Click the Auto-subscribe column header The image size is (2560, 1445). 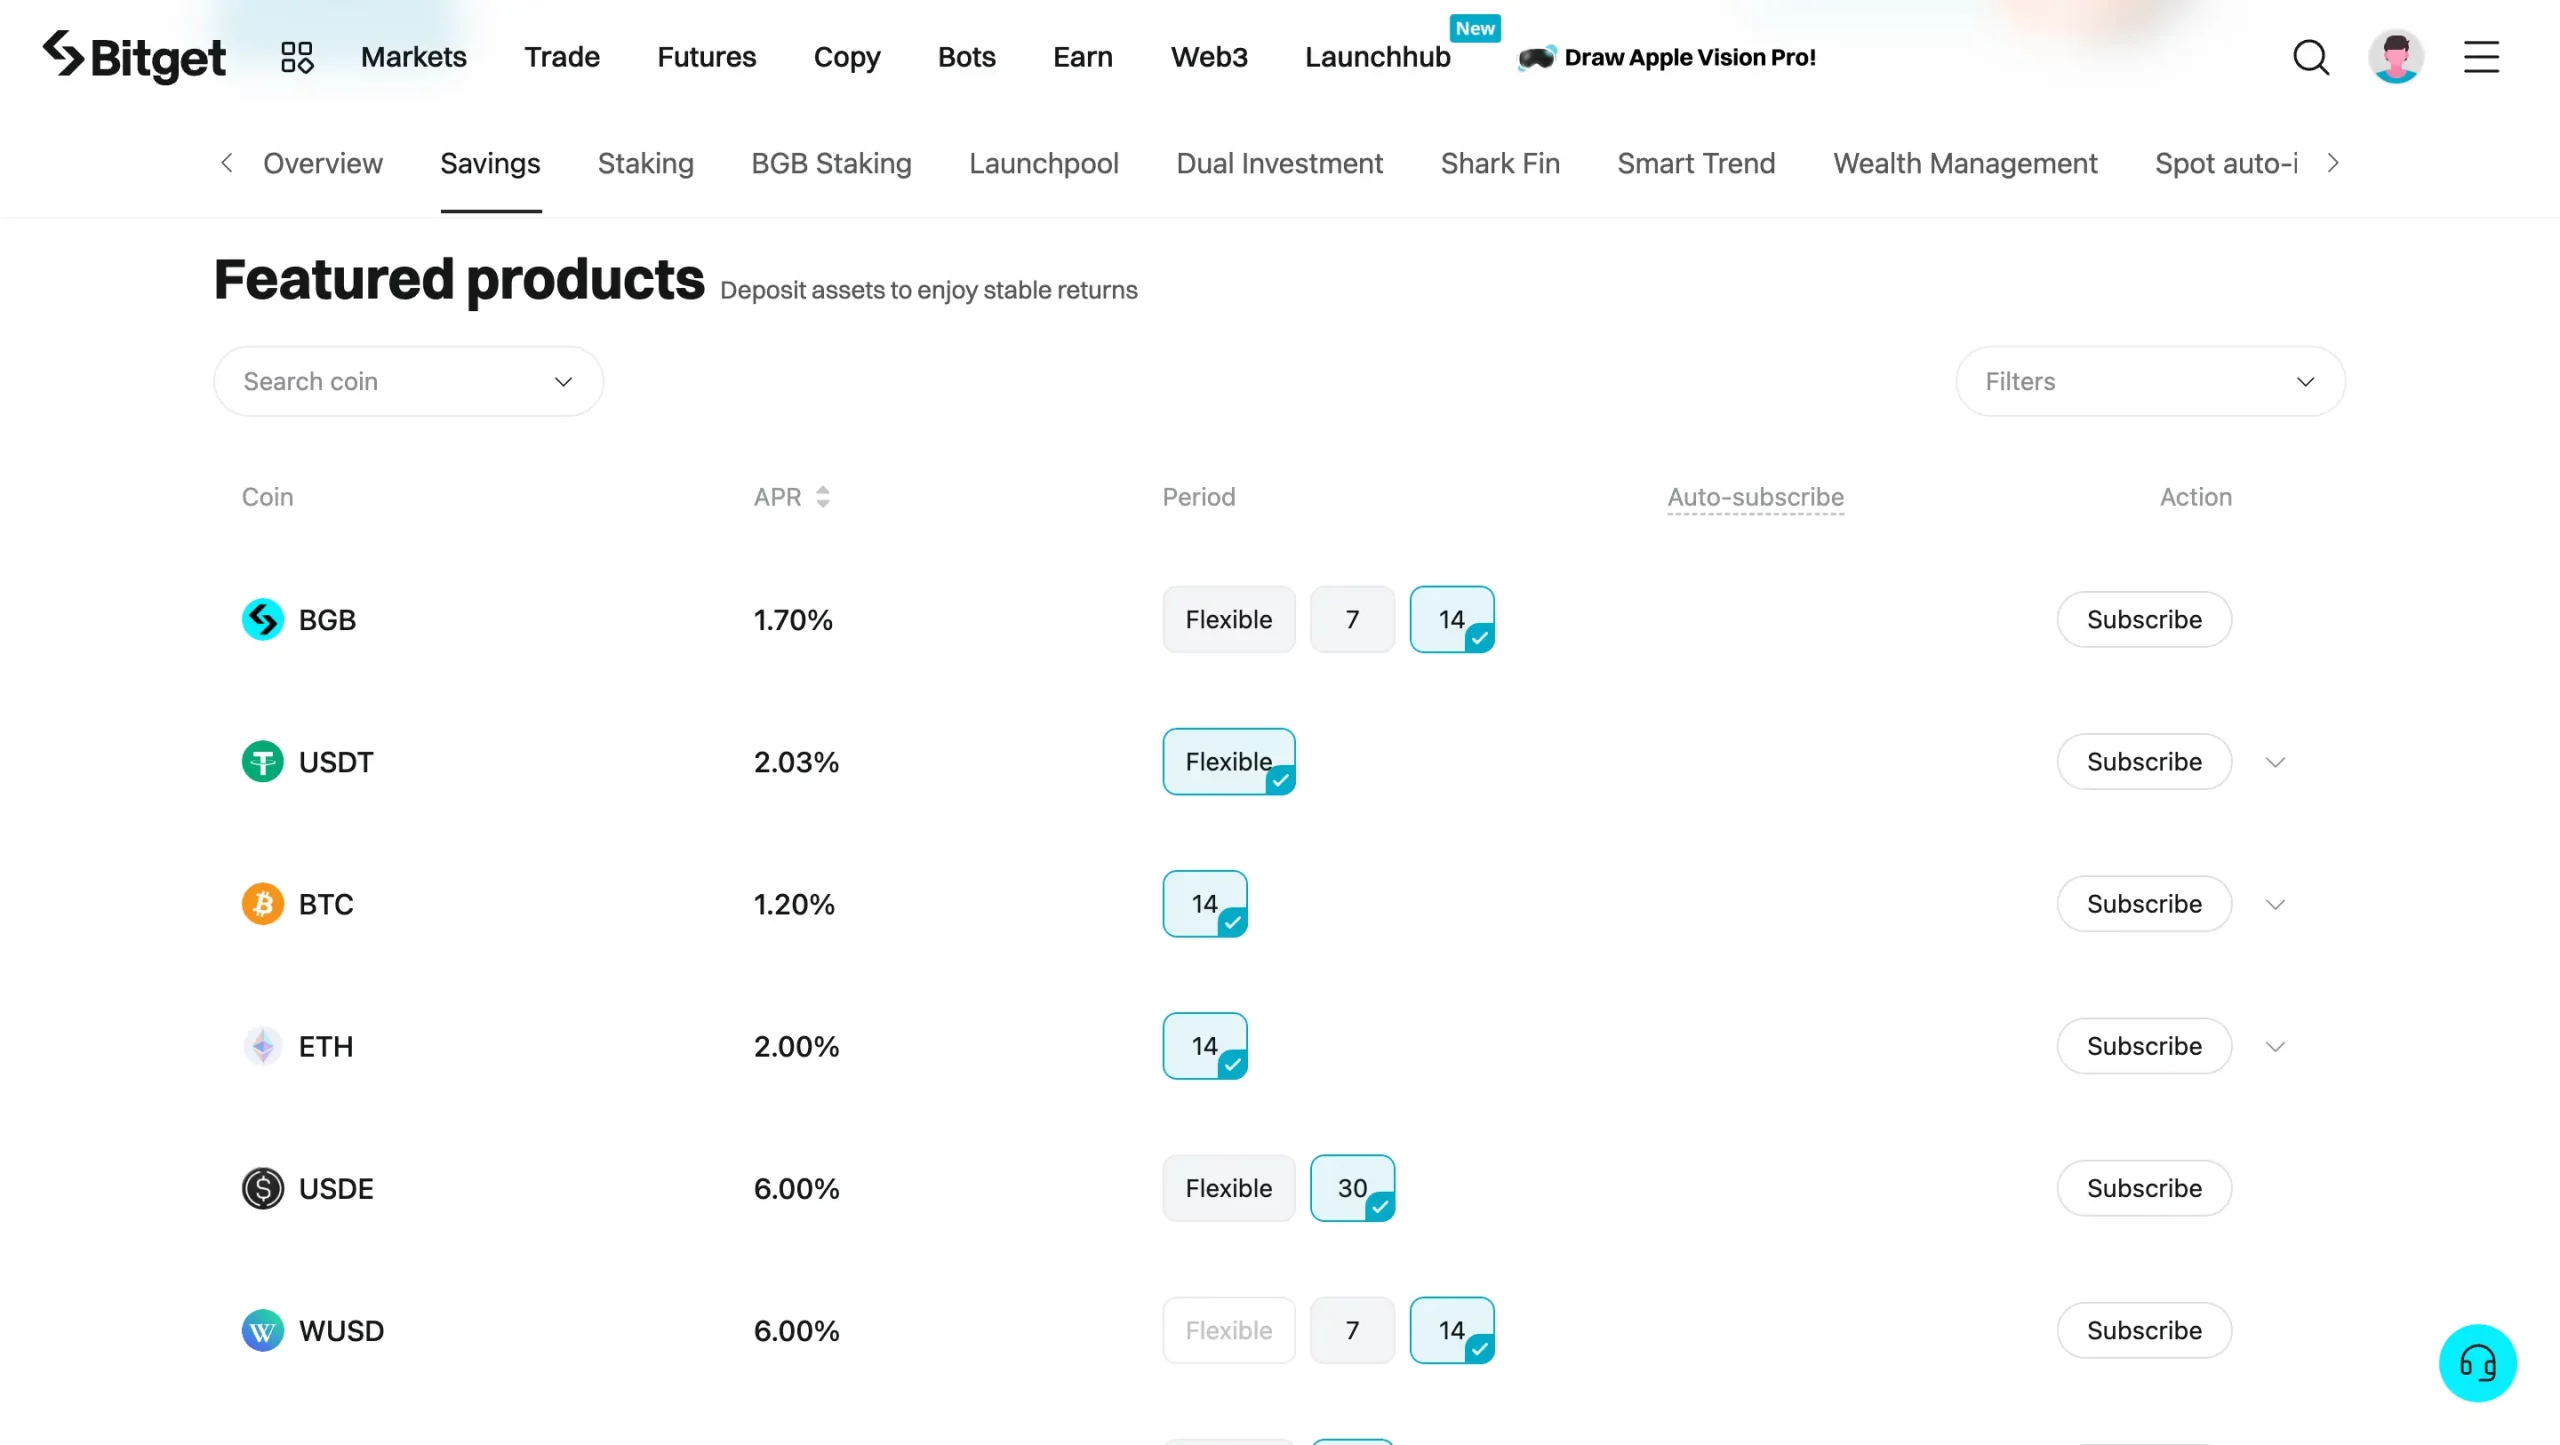click(1755, 497)
